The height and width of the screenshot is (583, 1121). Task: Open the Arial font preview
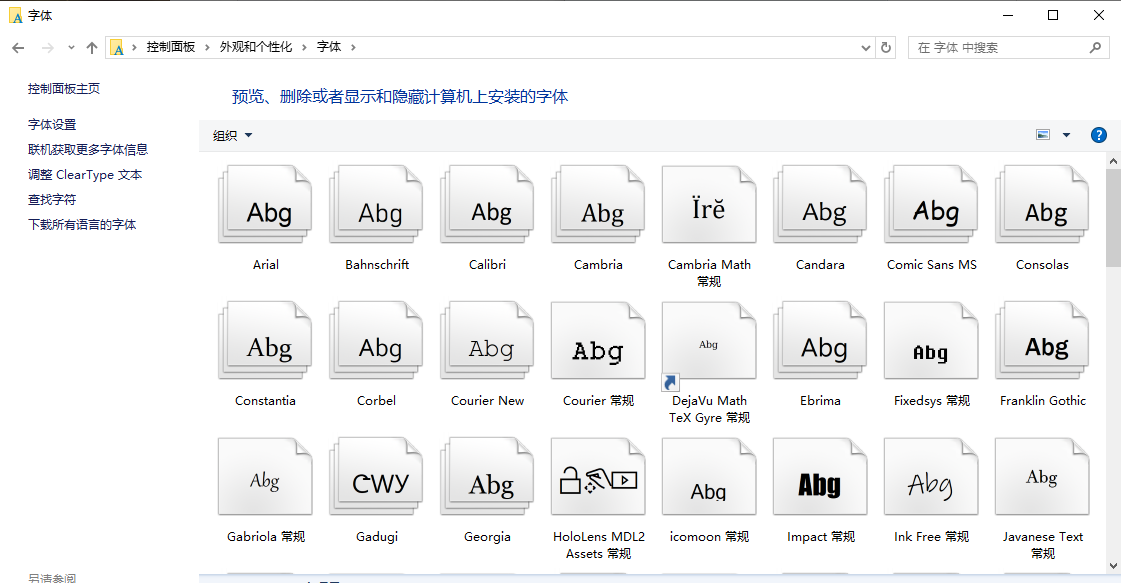[265, 205]
